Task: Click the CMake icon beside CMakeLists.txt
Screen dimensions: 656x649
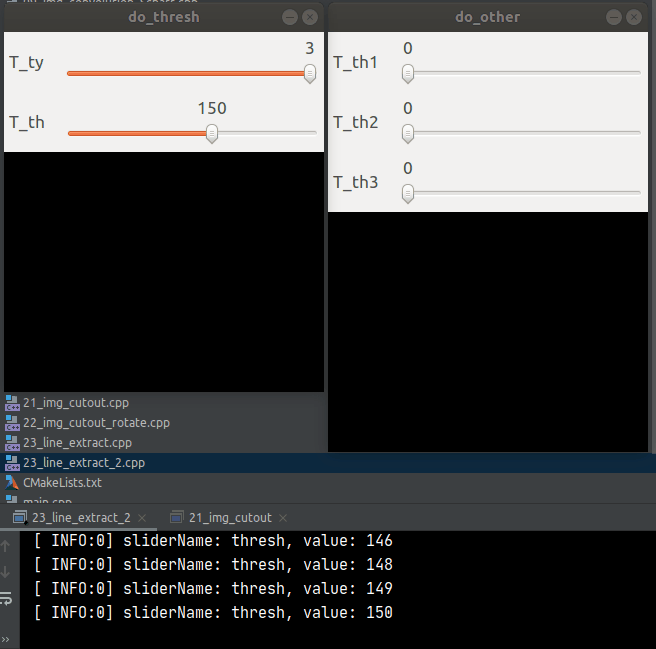Action: click(12, 483)
